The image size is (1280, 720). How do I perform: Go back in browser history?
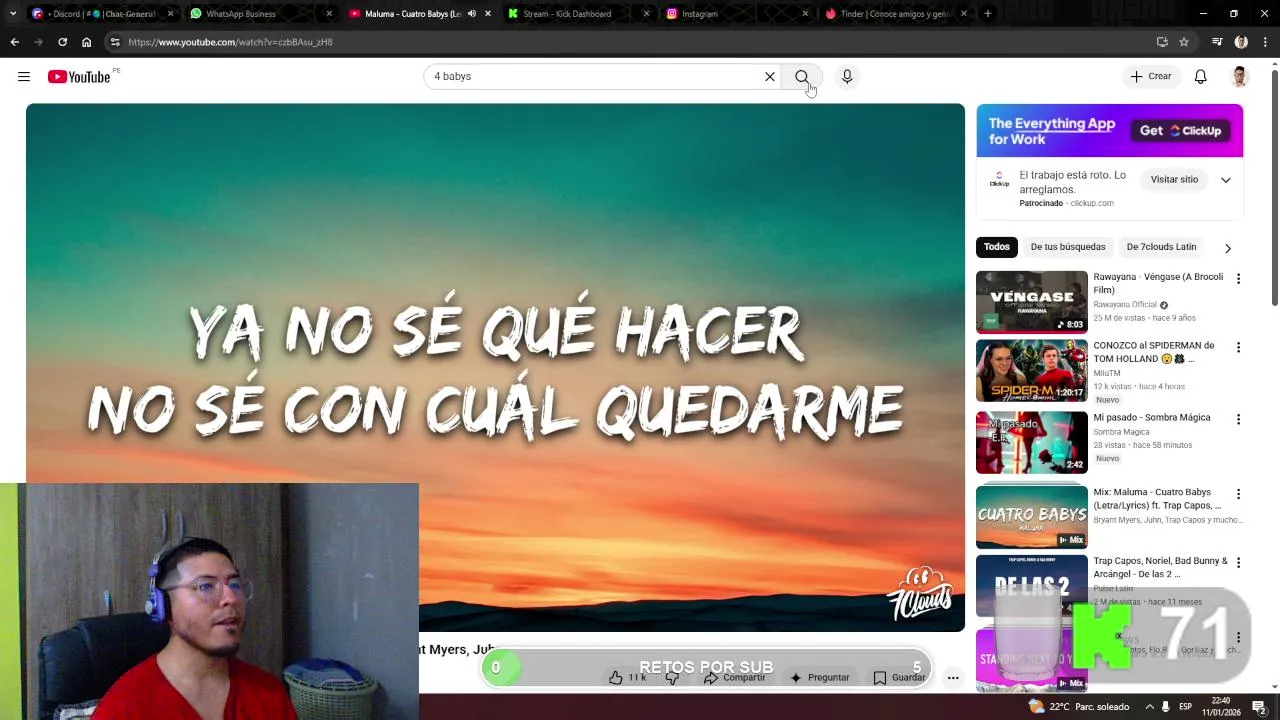[14, 42]
